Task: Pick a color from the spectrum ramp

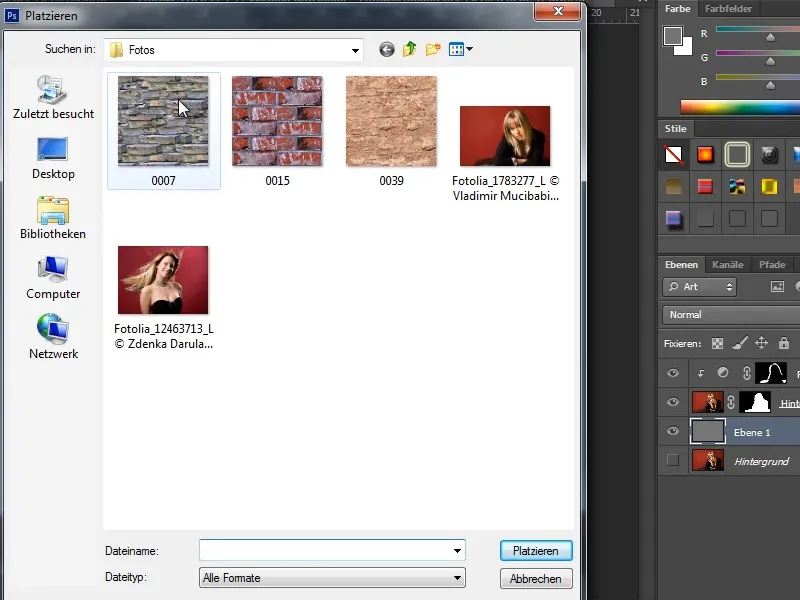Action: [740, 107]
